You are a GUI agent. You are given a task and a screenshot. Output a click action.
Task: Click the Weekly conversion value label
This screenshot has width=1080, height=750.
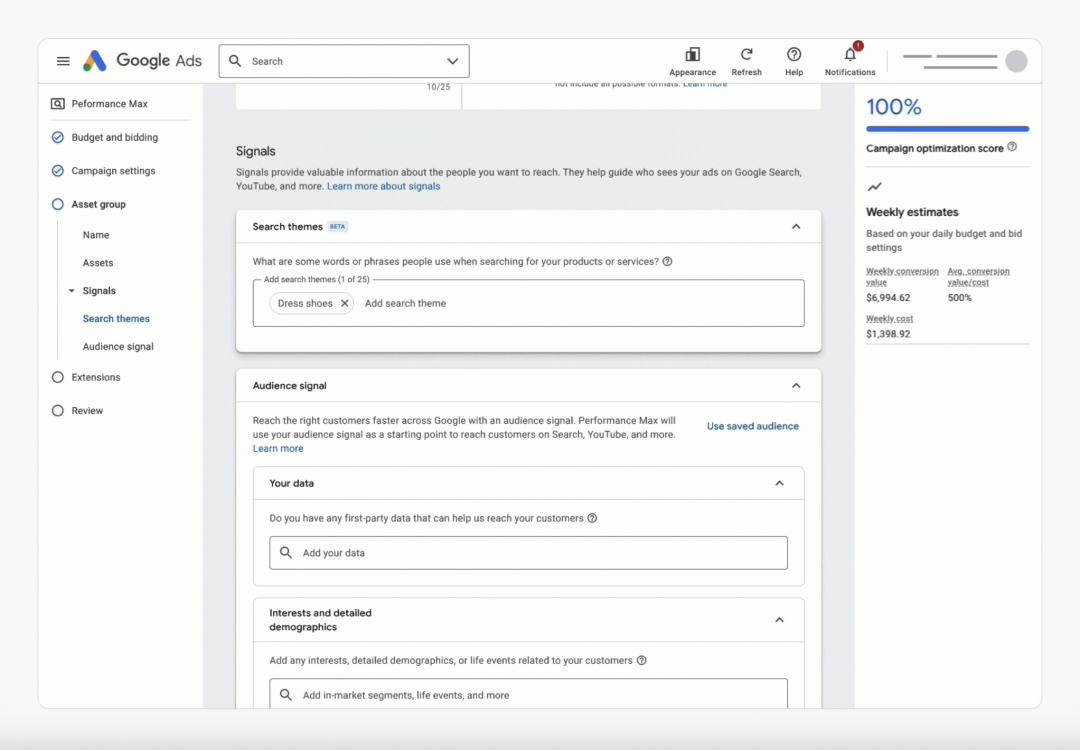click(902, 276)
